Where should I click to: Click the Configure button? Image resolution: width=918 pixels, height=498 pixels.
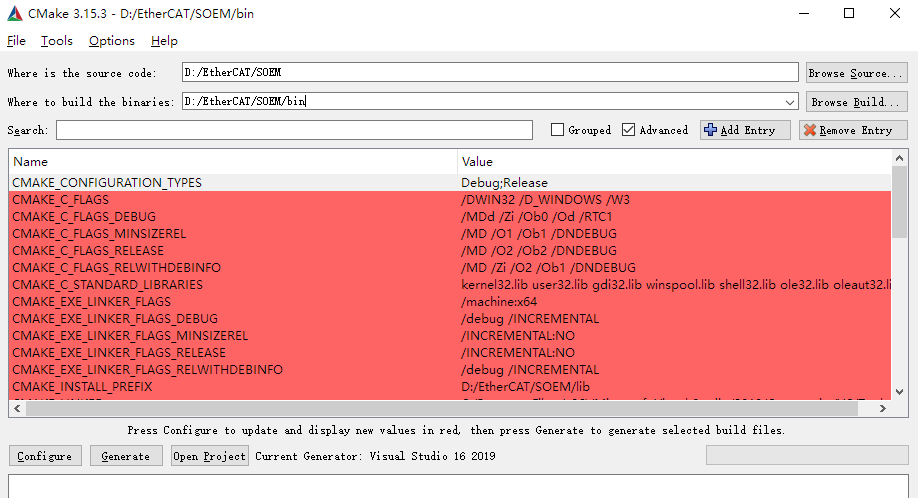(45, 456)
